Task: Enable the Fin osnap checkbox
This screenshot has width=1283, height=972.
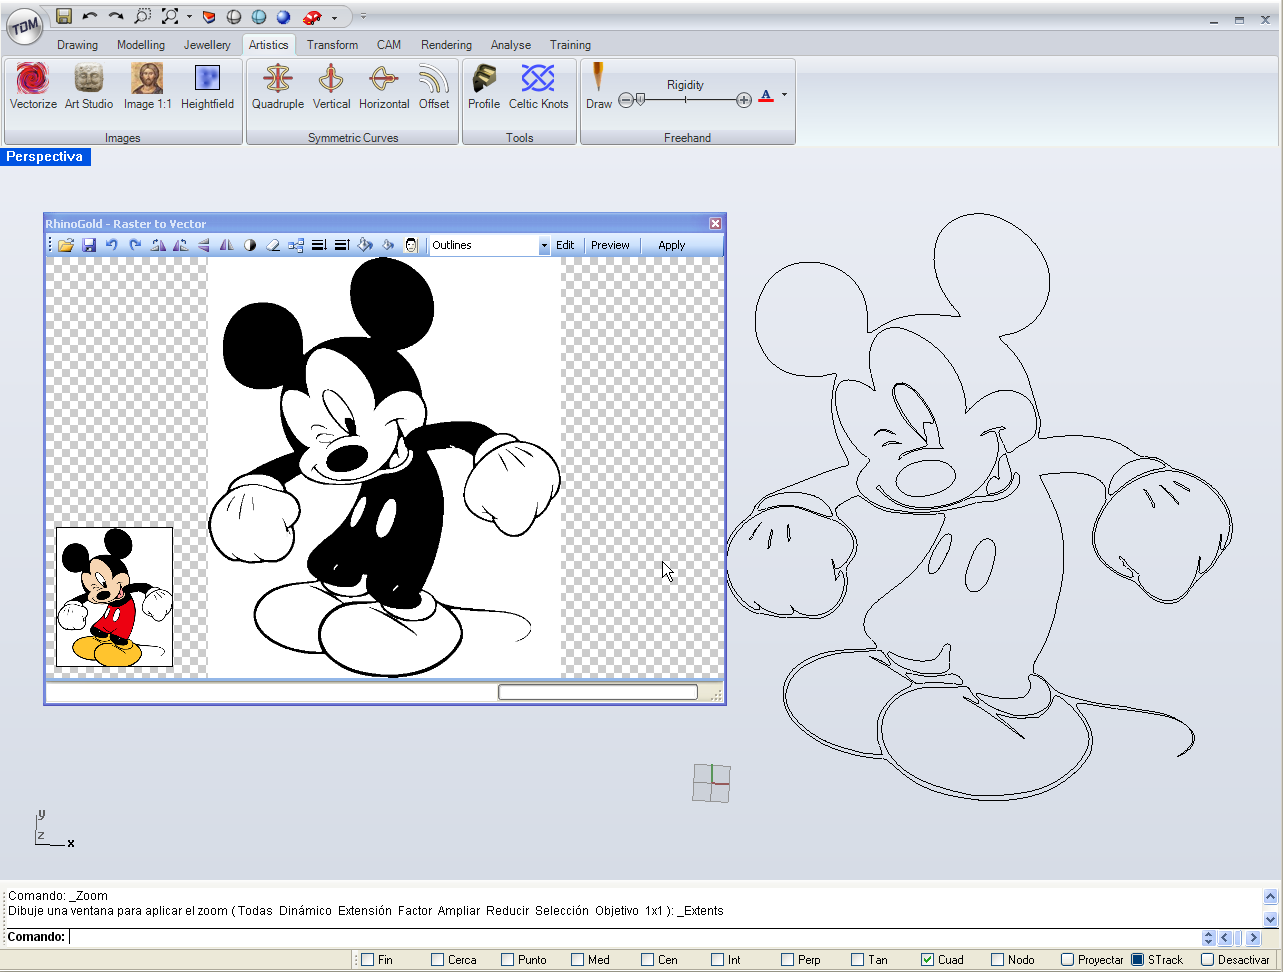Action: (368, 960)
